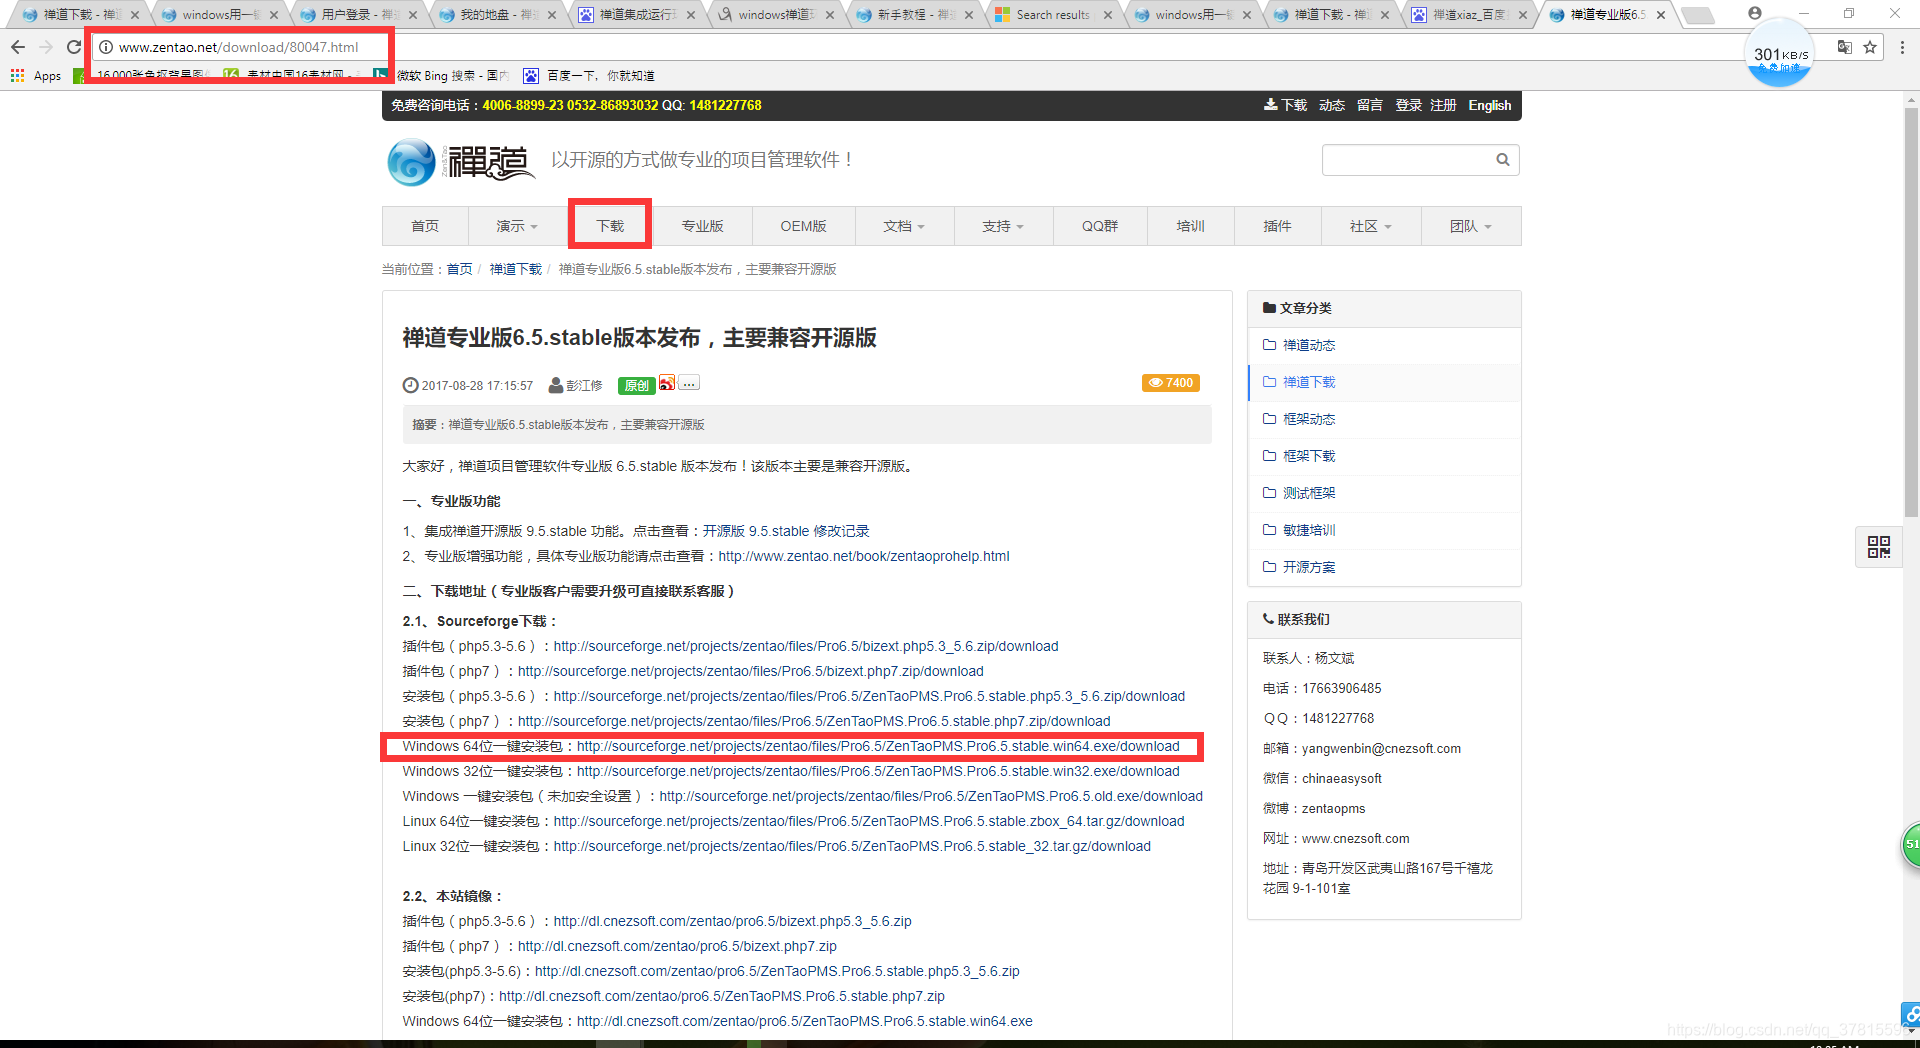1920x1048 pixels.
Task: Bookmark the page with the star icon
Action: point(1870,47)
